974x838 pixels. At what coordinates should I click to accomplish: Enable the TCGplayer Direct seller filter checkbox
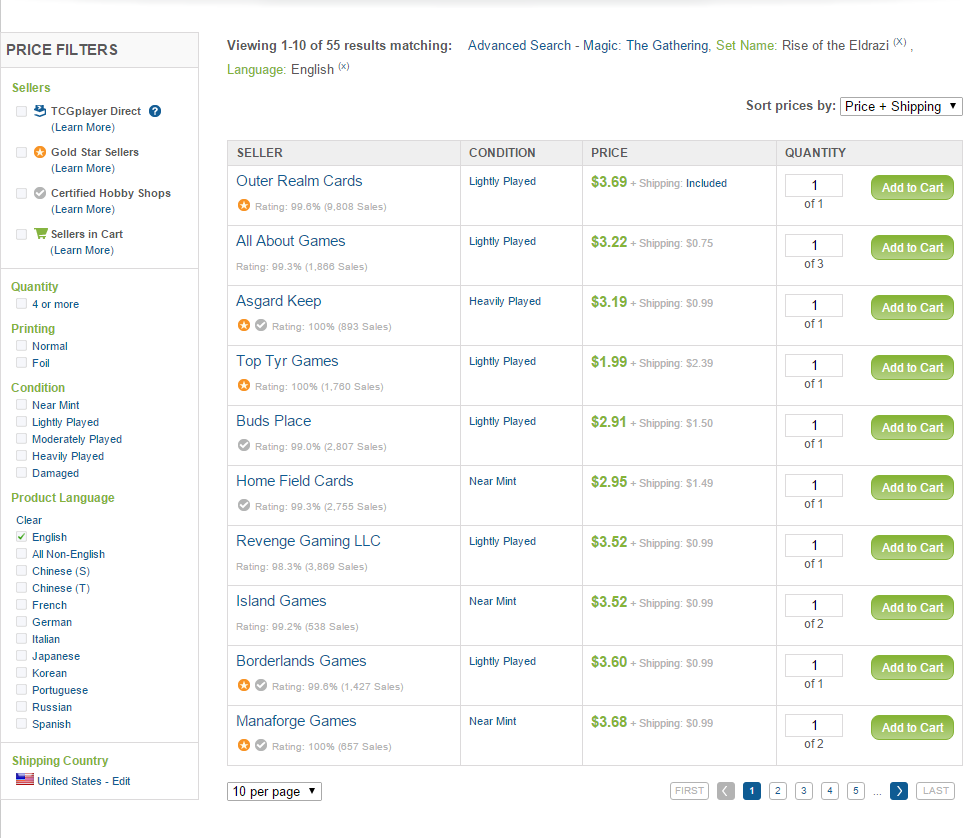point(22,111)
